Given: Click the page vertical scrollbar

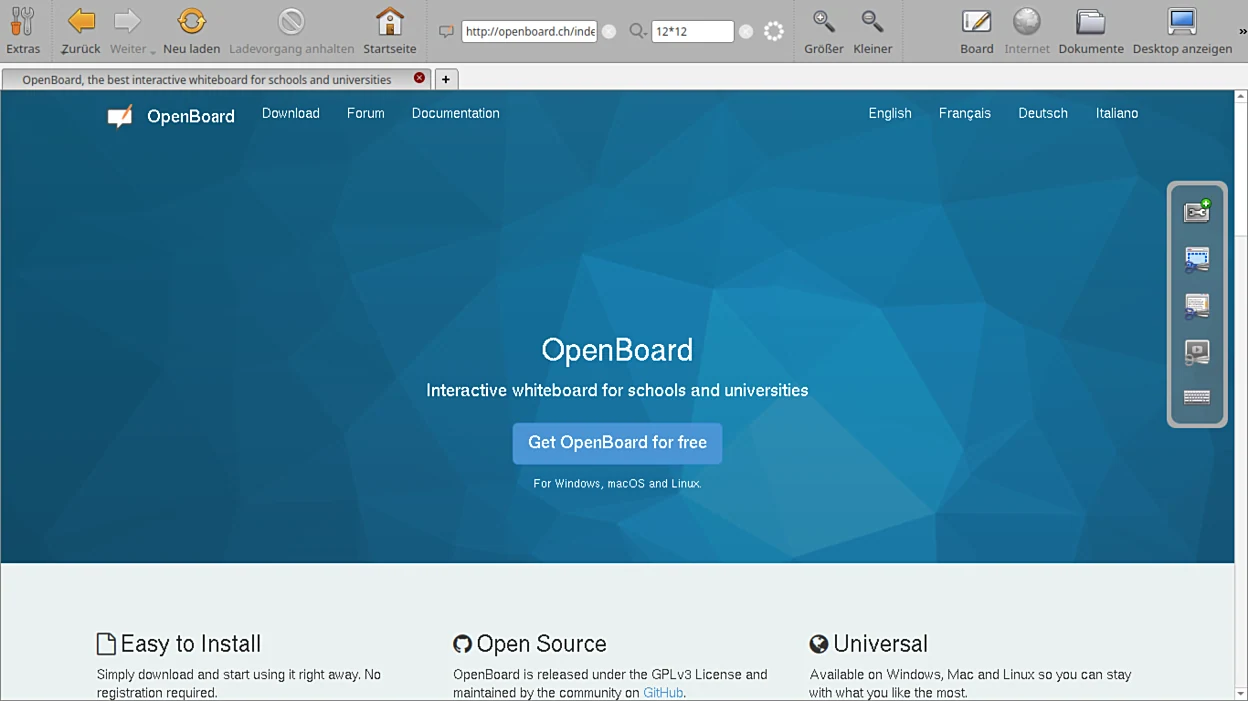Looking at the screenshot, I should point(1241,395).
